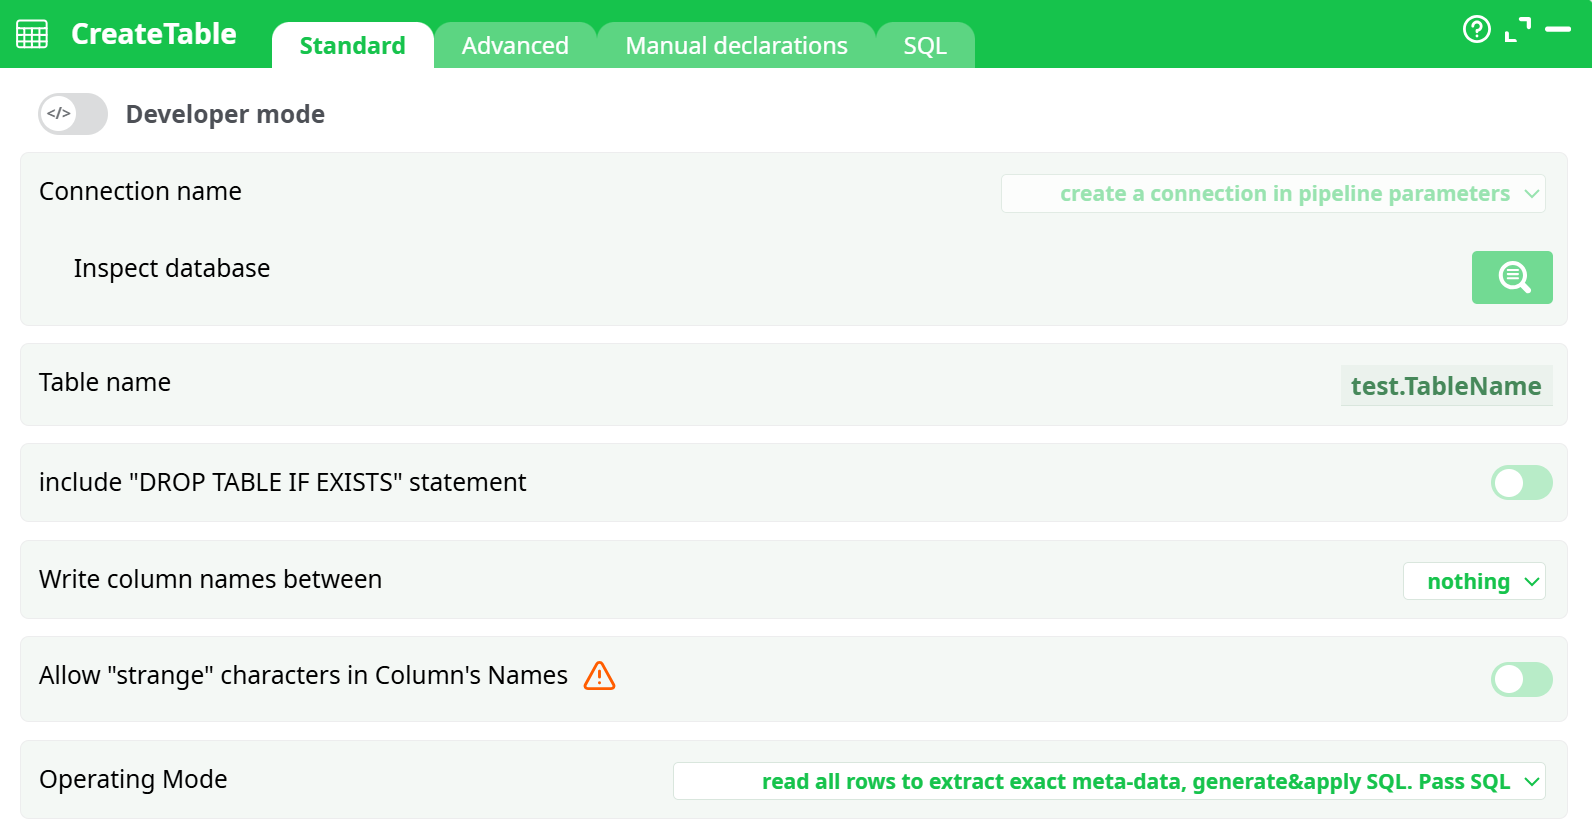Click the Inspect database label

click(x=172, y=268)
